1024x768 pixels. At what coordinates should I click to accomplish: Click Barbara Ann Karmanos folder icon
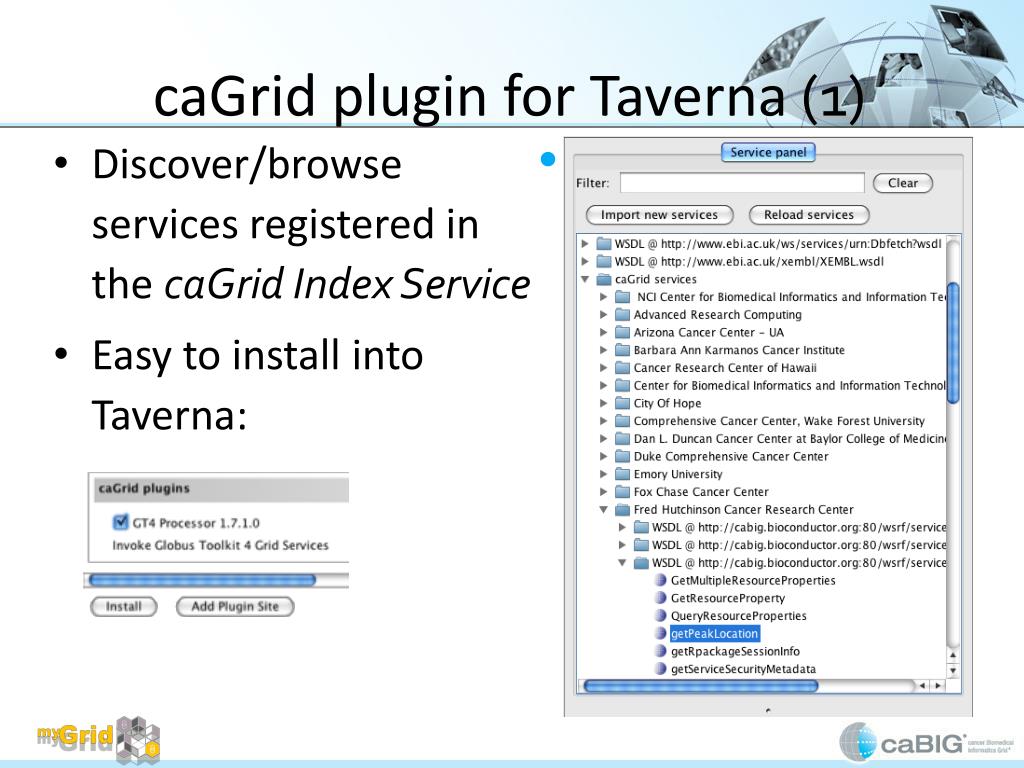point(622,350)
